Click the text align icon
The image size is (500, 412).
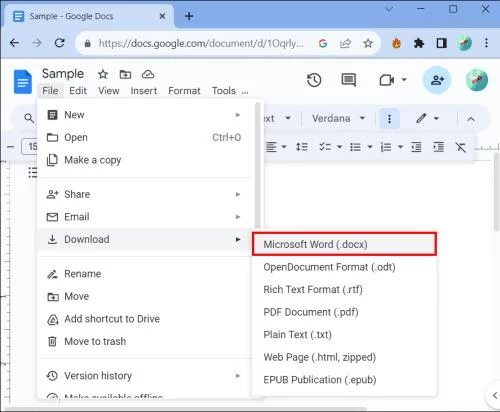click(x=271, y=147)
